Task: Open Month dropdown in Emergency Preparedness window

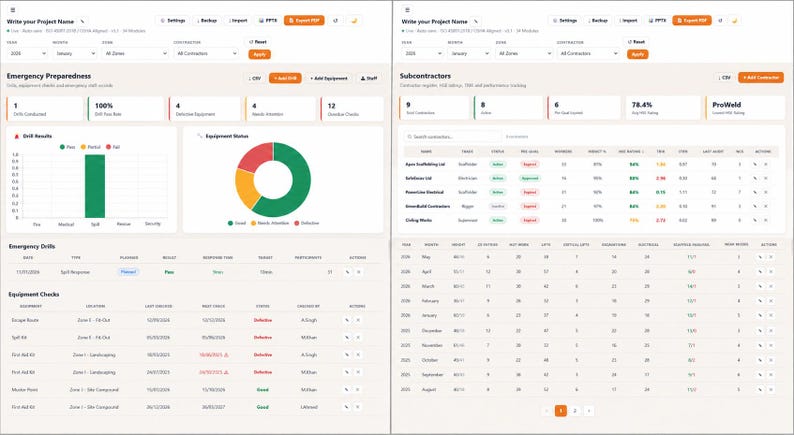Action: [74, 53]
